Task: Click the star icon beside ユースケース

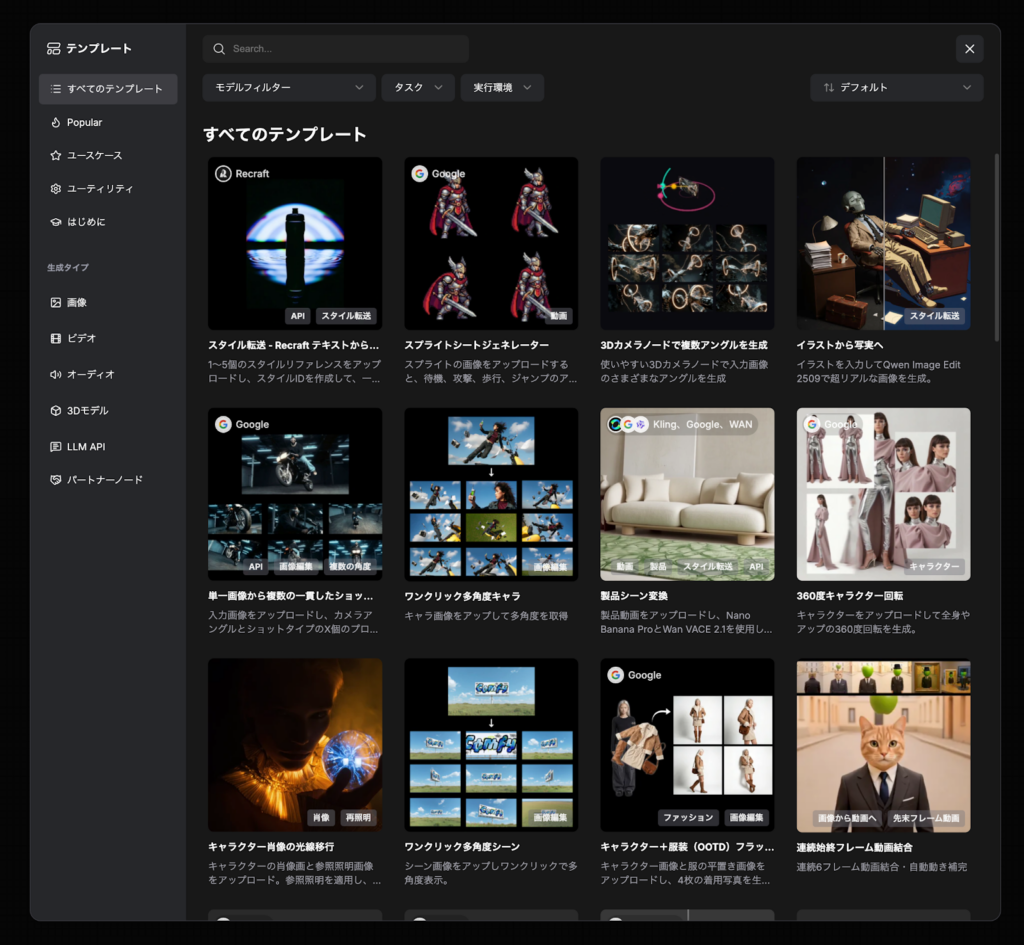Action: point(56,156)
